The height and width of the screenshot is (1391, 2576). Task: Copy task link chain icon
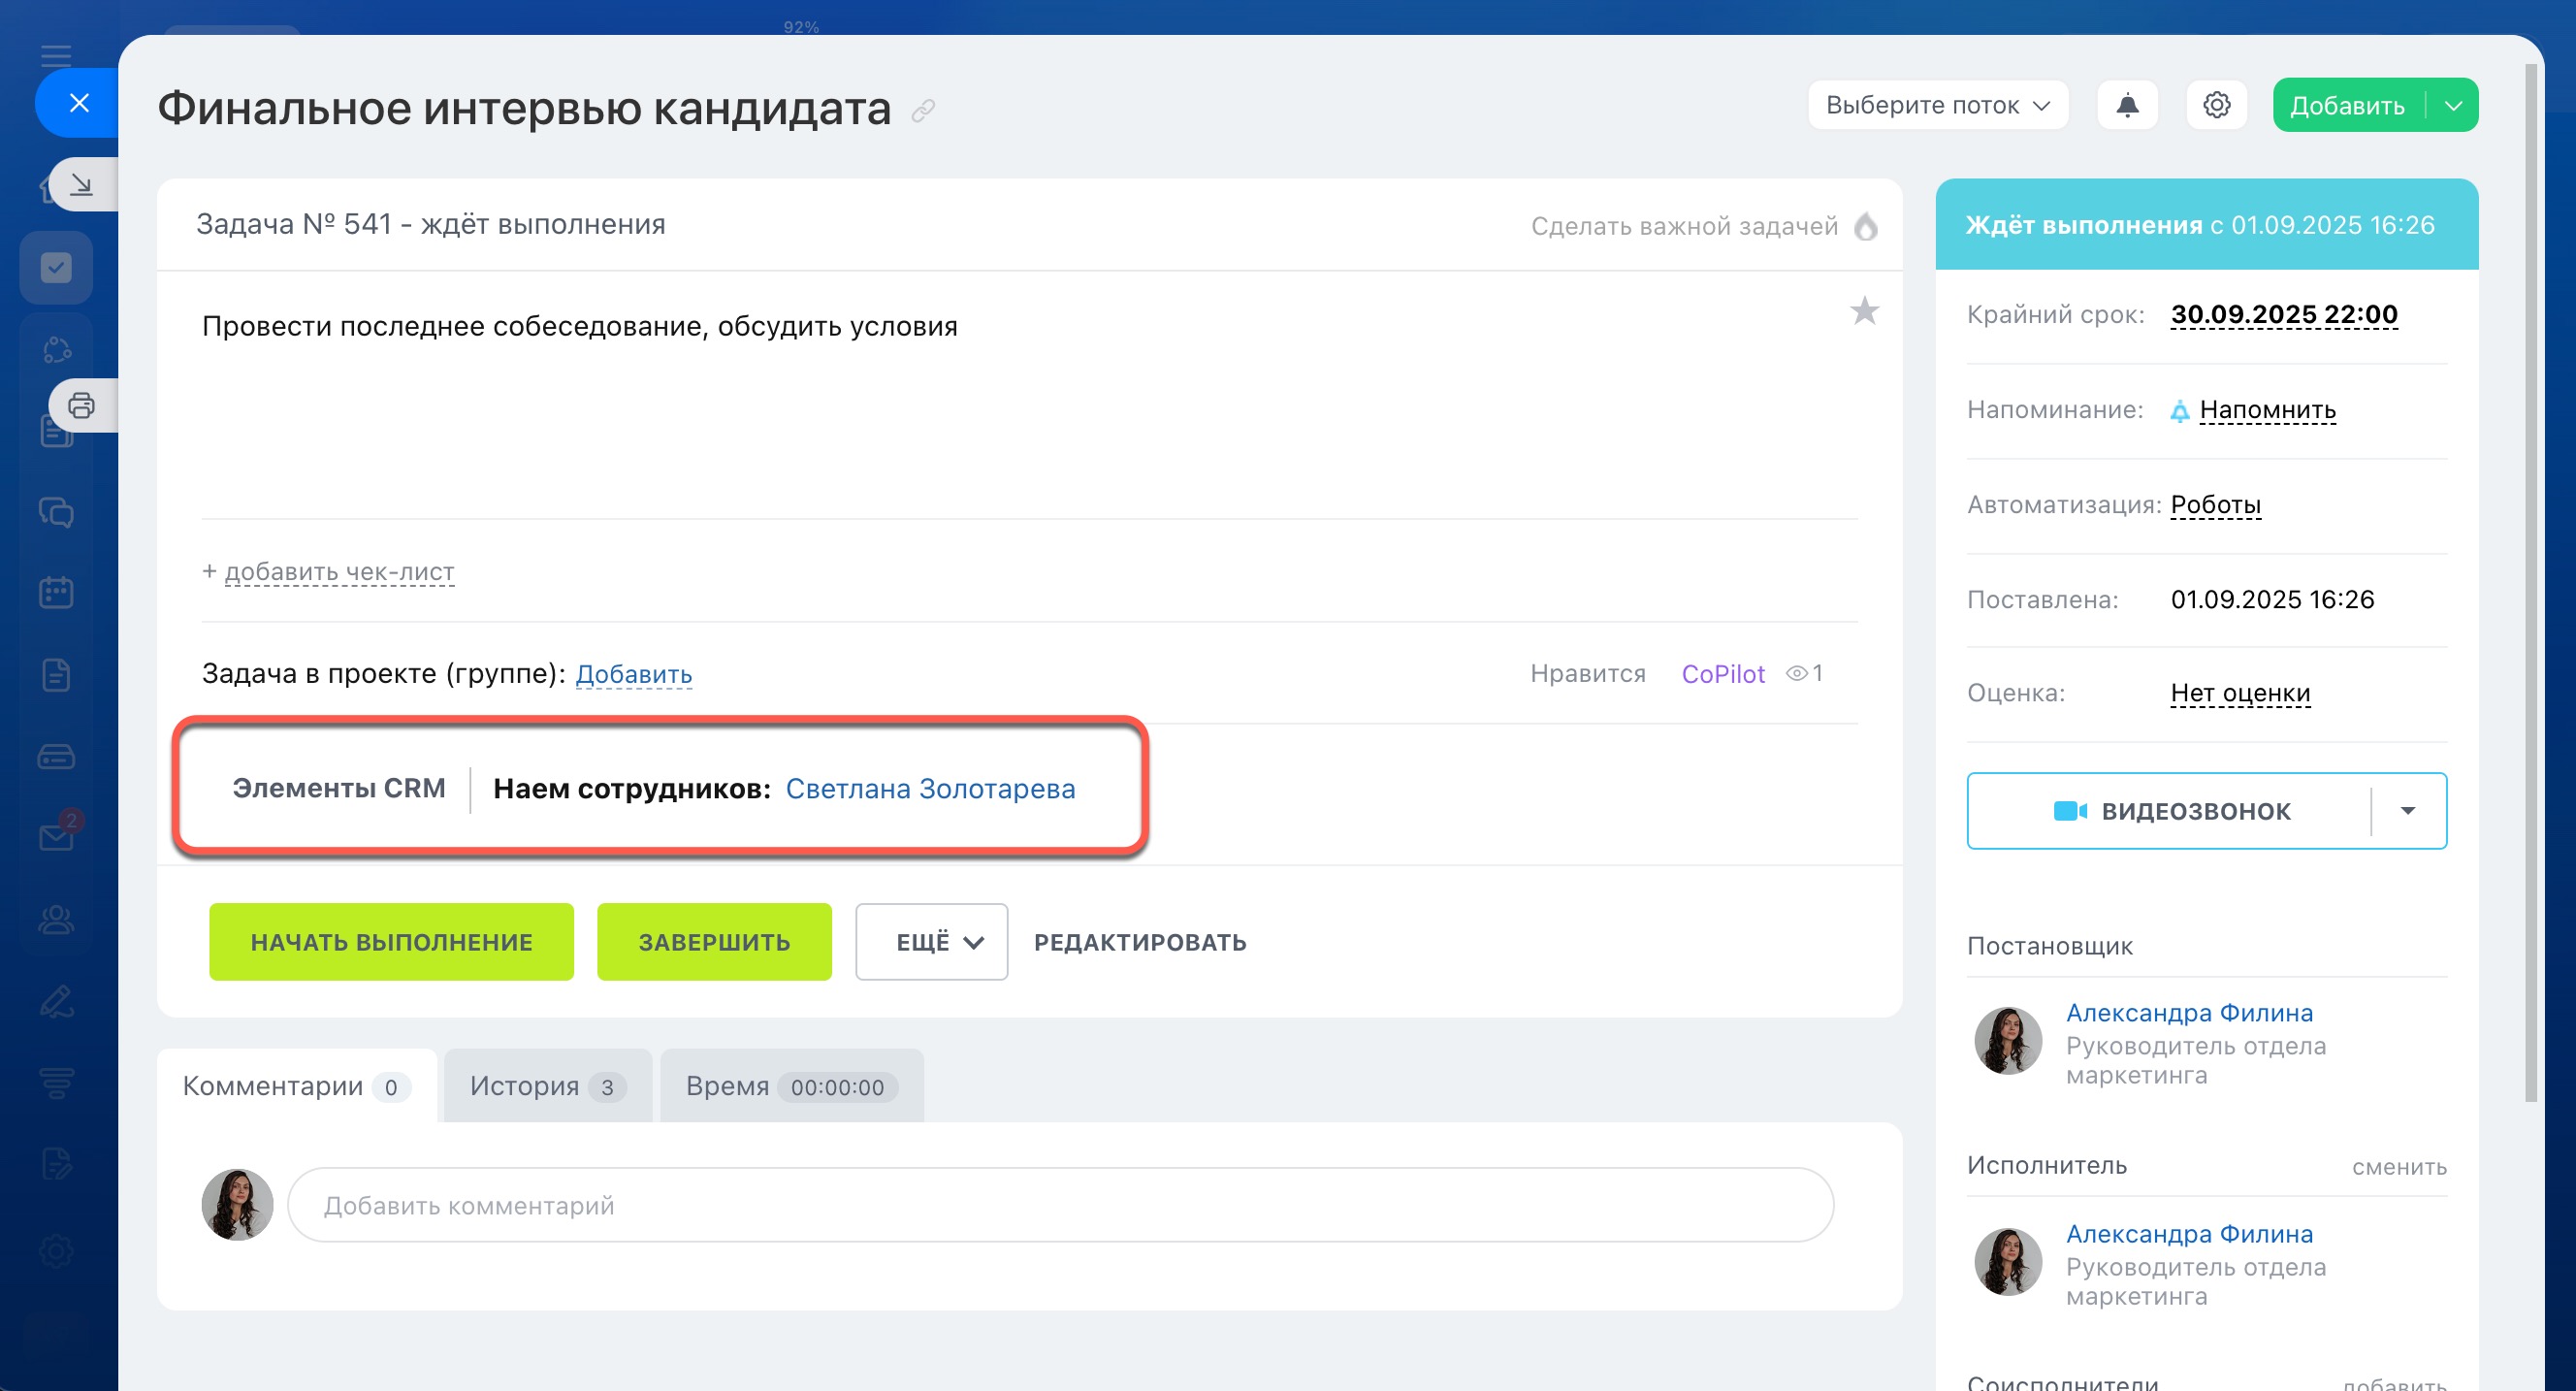click(922, 110)
